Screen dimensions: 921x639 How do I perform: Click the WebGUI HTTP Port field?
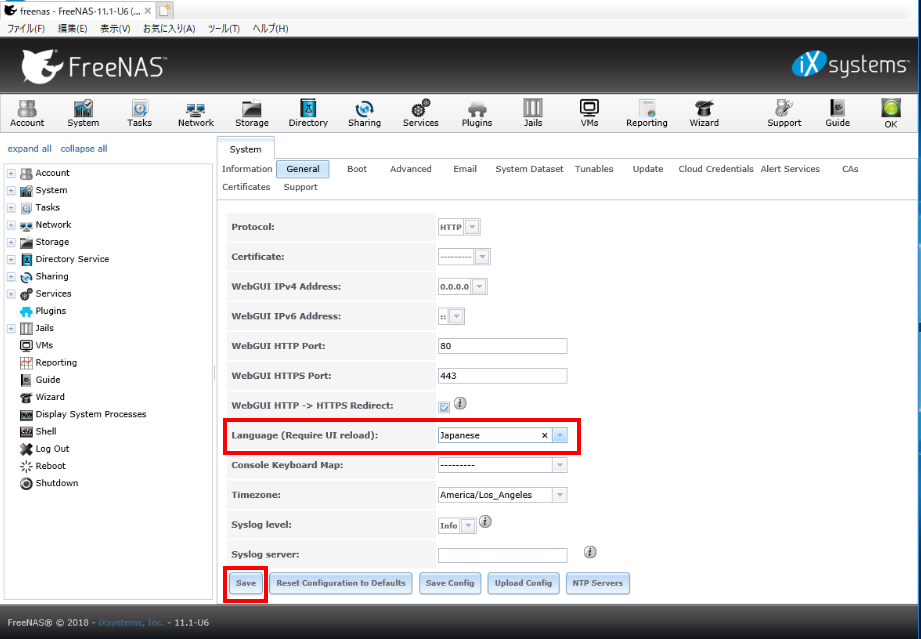tap(503, 346)
